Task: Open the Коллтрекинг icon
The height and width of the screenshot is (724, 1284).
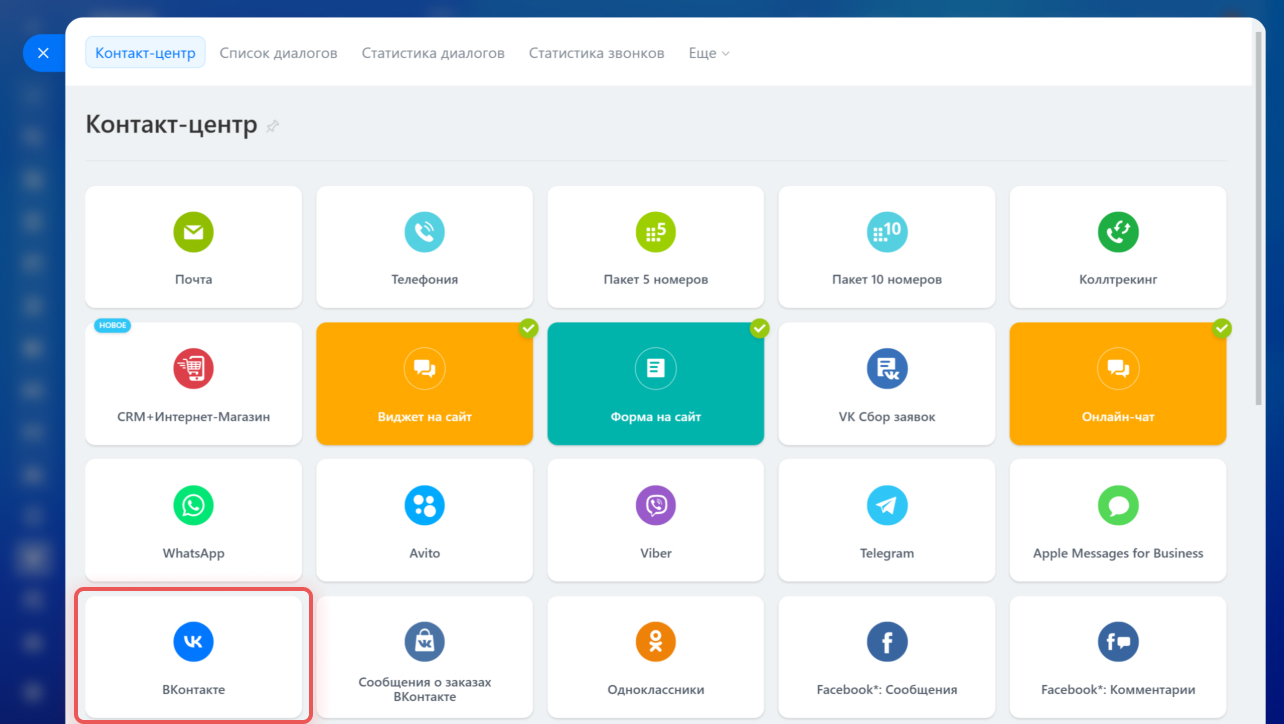Action: [x=1118, y=232]
